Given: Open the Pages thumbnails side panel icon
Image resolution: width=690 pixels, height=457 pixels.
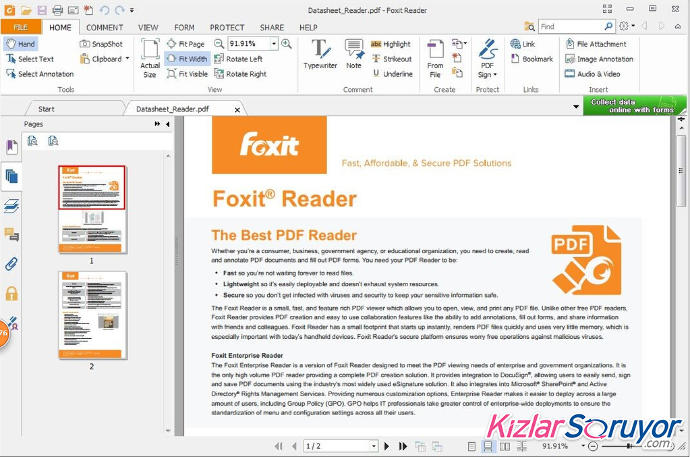Looking at the screenshot, I should [11, 176].
